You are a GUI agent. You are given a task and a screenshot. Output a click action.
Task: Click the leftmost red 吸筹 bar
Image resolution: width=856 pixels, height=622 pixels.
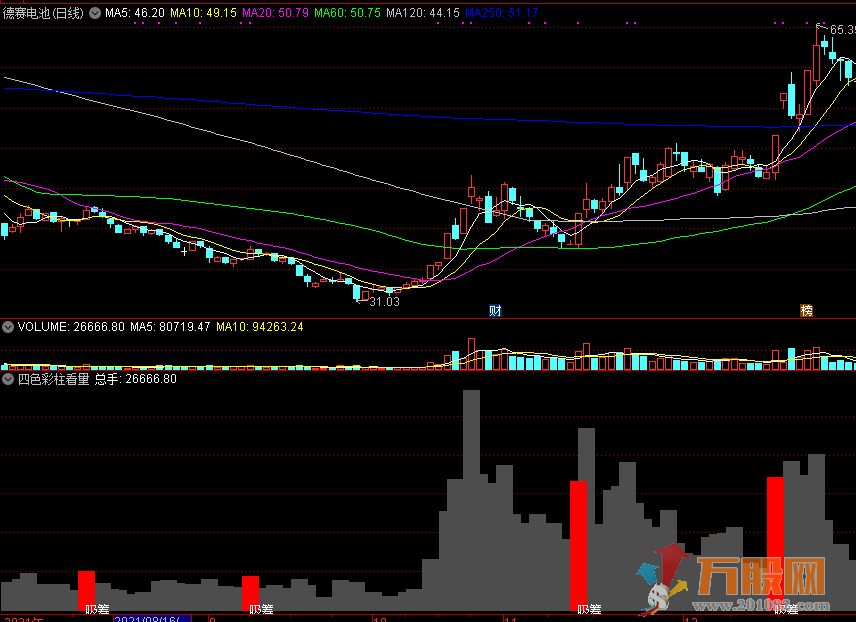coord(87,588)
